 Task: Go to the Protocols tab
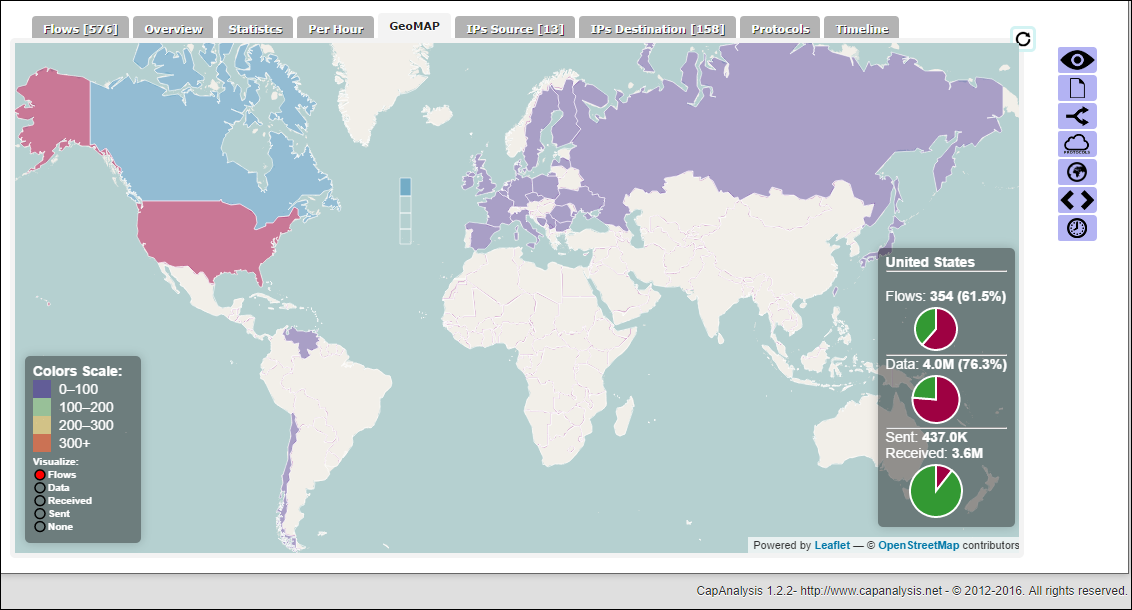click(780, 28)
